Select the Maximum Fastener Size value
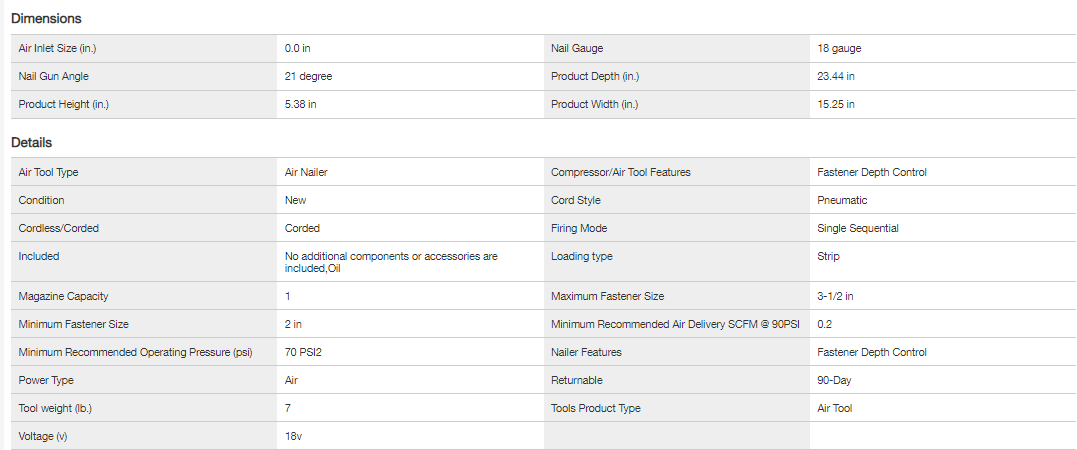Image resolution: width=1077 pixels, height=450 pixels. coord(835,296)
